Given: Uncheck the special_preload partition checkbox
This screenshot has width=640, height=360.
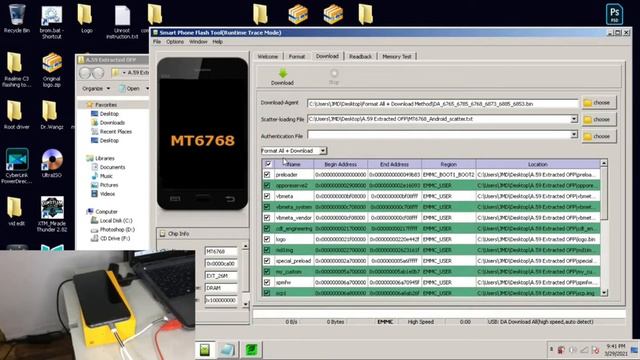Looking at the screenshot, I should pos(267,261).
